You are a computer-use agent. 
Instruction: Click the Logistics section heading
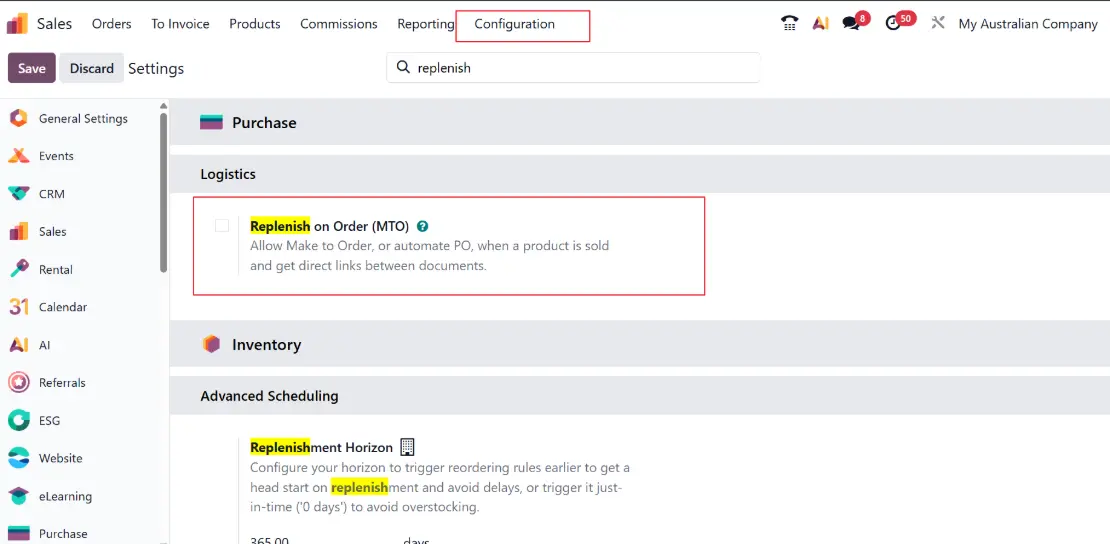[228, 174]
